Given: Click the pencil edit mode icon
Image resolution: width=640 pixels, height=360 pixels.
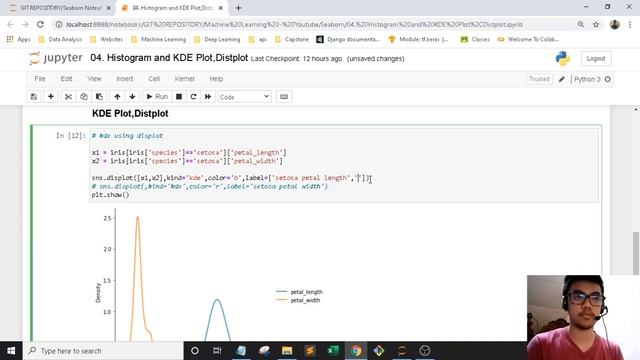Looking at the screenshot, I should coord(562,79).
